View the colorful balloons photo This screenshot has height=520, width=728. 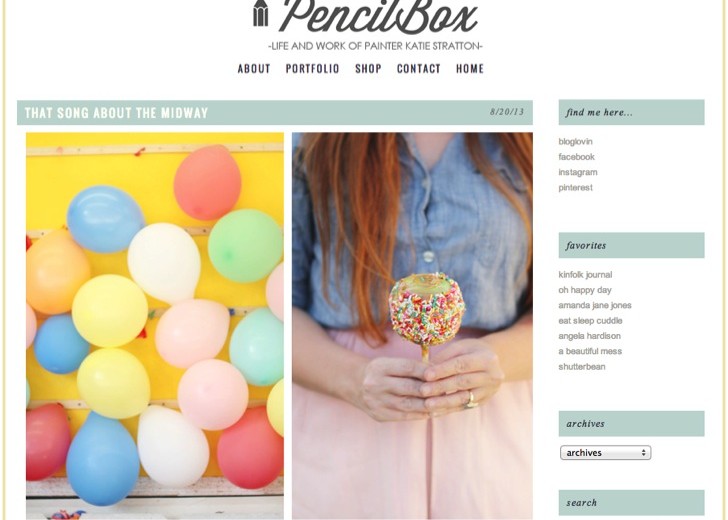click(x=155, y=326)
